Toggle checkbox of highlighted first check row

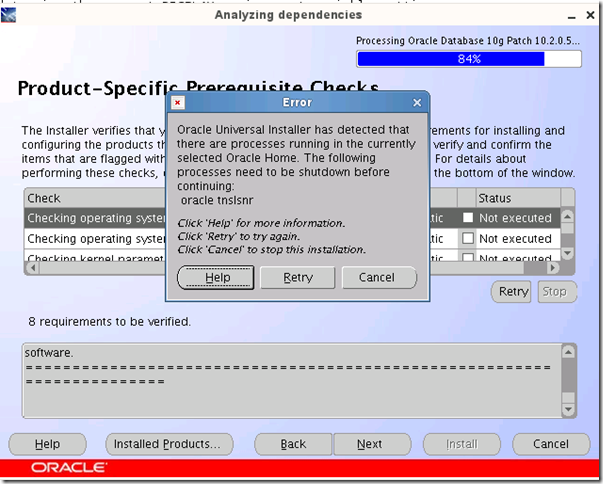click(x=468, y=218)
